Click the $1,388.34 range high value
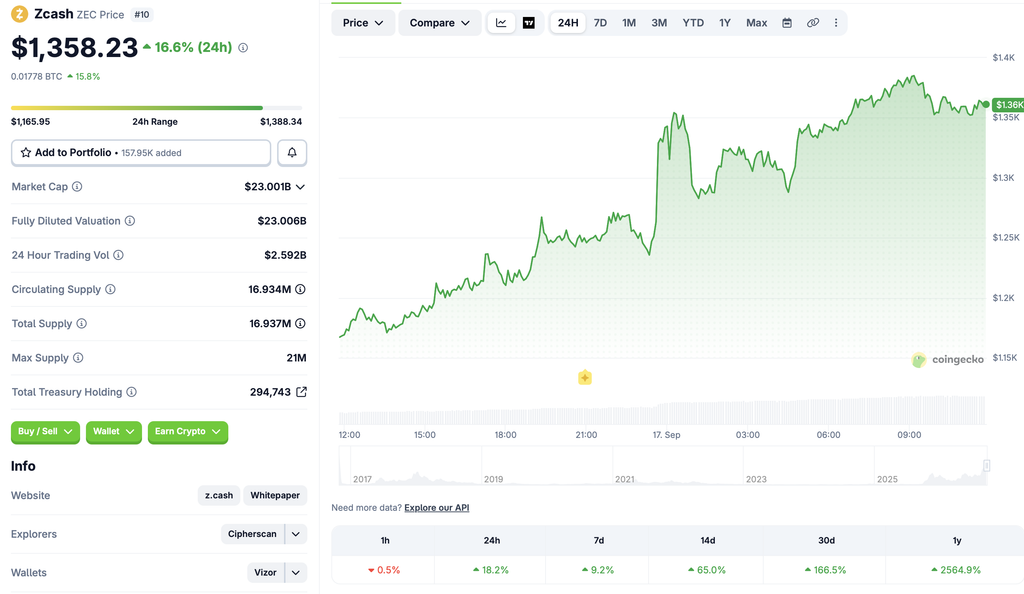This screenshot has height=594, width=1024. click(281, 121)
